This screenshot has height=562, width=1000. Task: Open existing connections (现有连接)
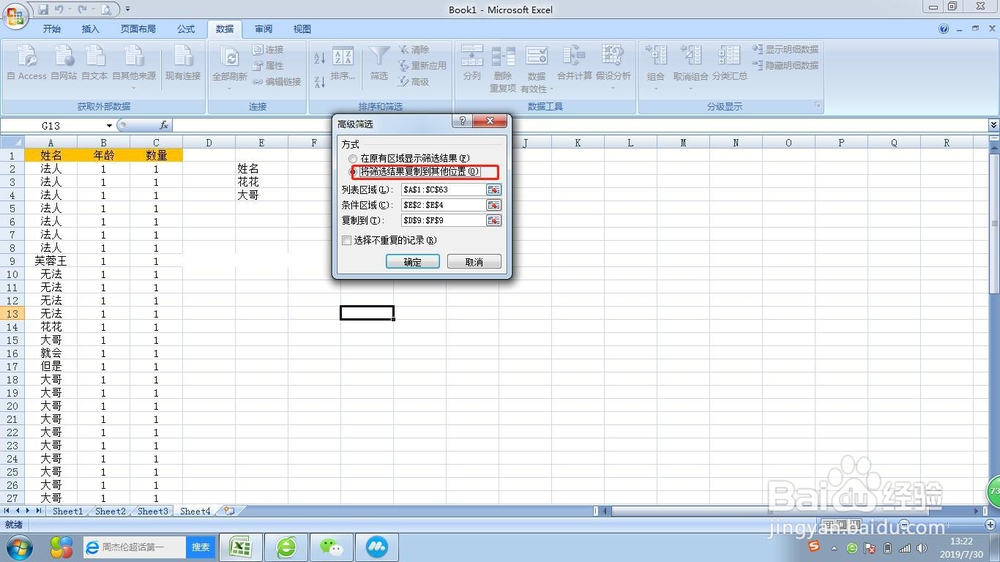[x=183, y=63]
